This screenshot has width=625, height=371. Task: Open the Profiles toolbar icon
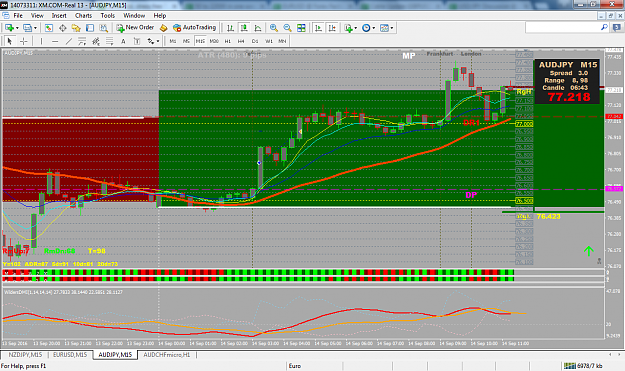click(x=27, y=28)
